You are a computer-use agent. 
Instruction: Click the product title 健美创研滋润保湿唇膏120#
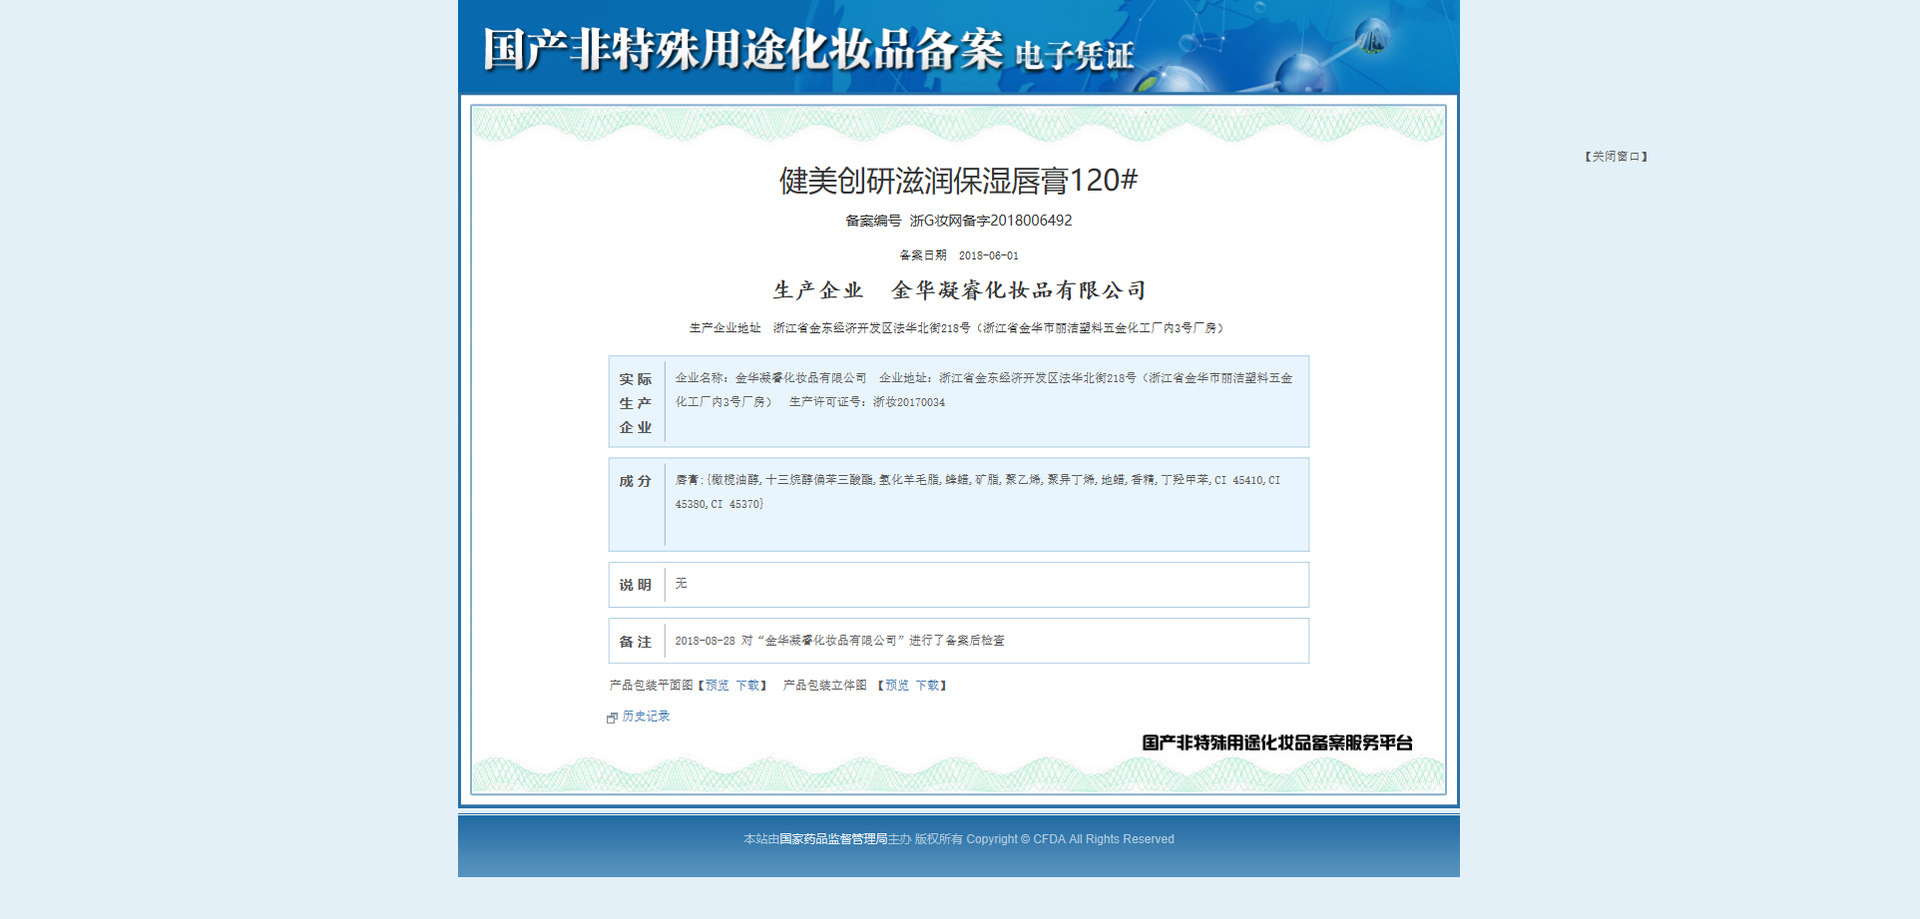958,181
